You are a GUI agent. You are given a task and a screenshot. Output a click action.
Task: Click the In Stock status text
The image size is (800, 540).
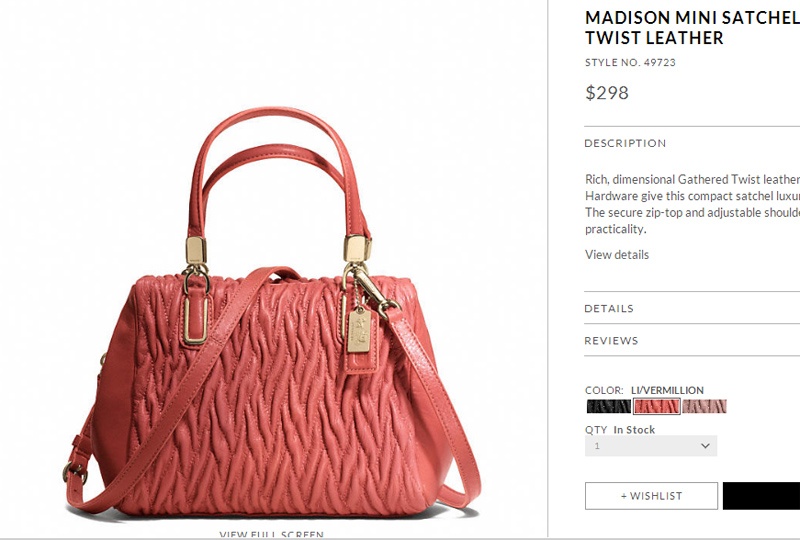pos(634,430)
